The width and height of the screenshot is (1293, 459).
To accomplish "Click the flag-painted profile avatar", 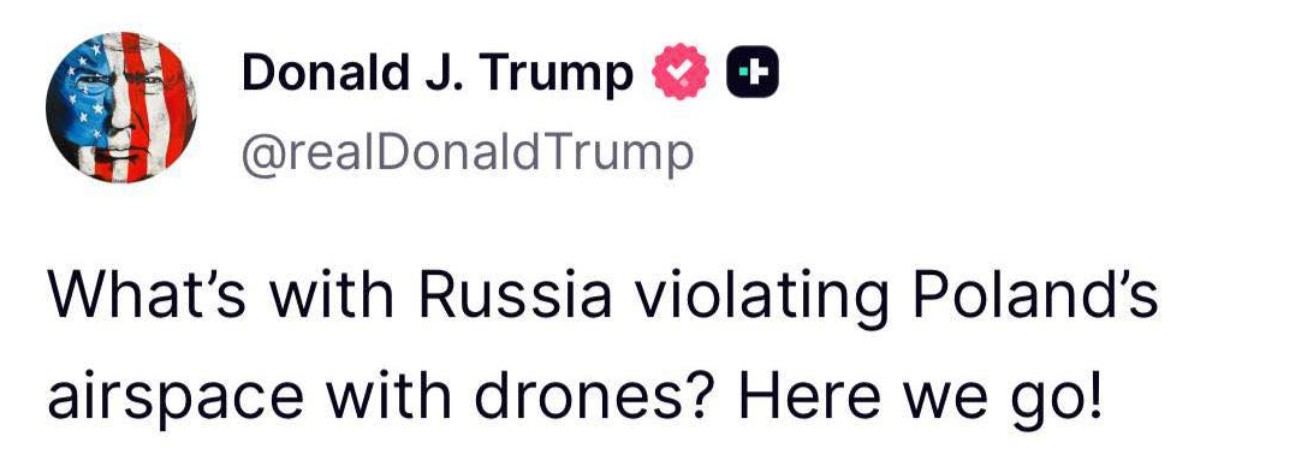I will [x=121, y=107].
